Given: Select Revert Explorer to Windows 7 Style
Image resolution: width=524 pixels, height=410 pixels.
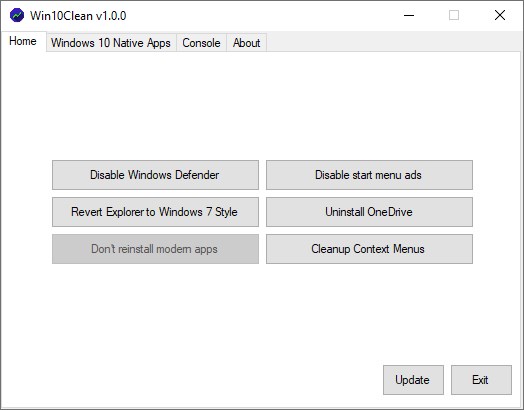Looking at the screenshot, I should point(155,212).
